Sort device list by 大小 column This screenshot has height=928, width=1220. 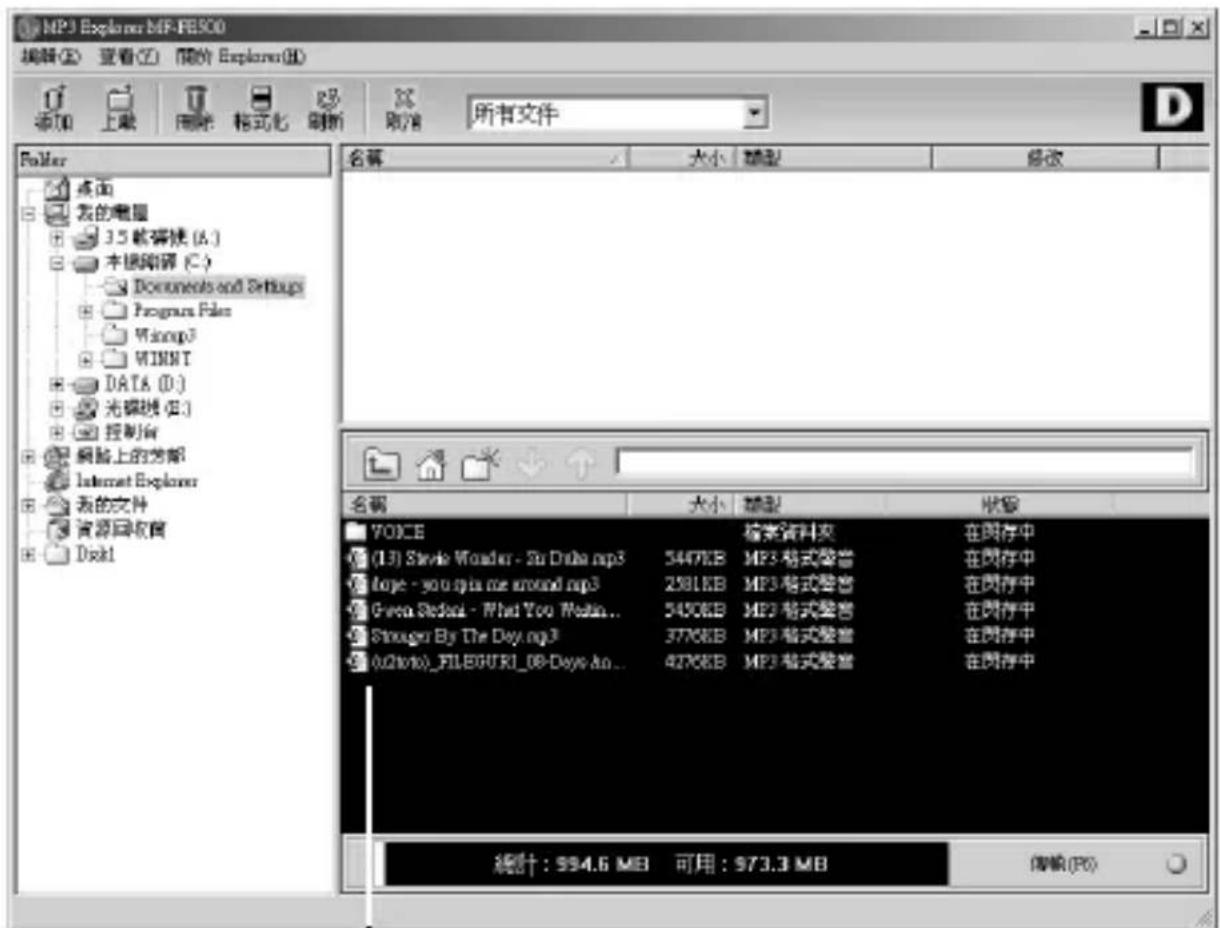682,504
